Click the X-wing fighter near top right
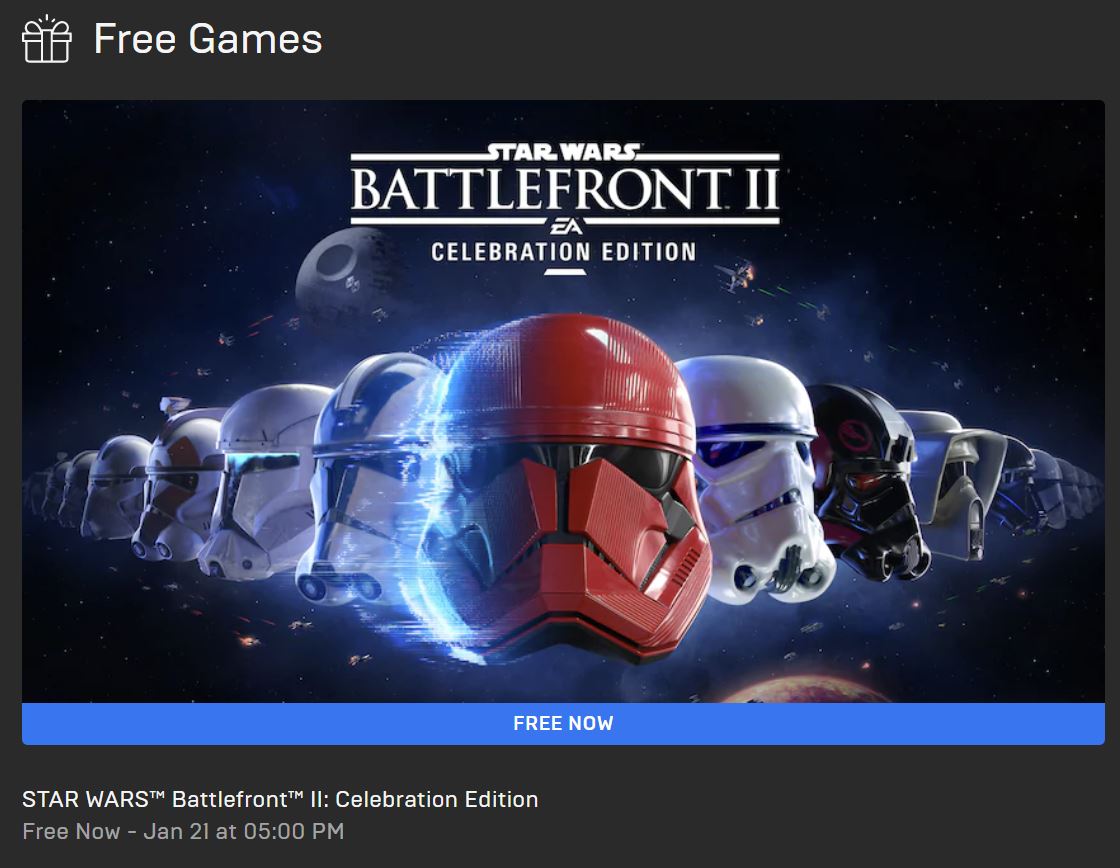 click(x=736, y=275)
